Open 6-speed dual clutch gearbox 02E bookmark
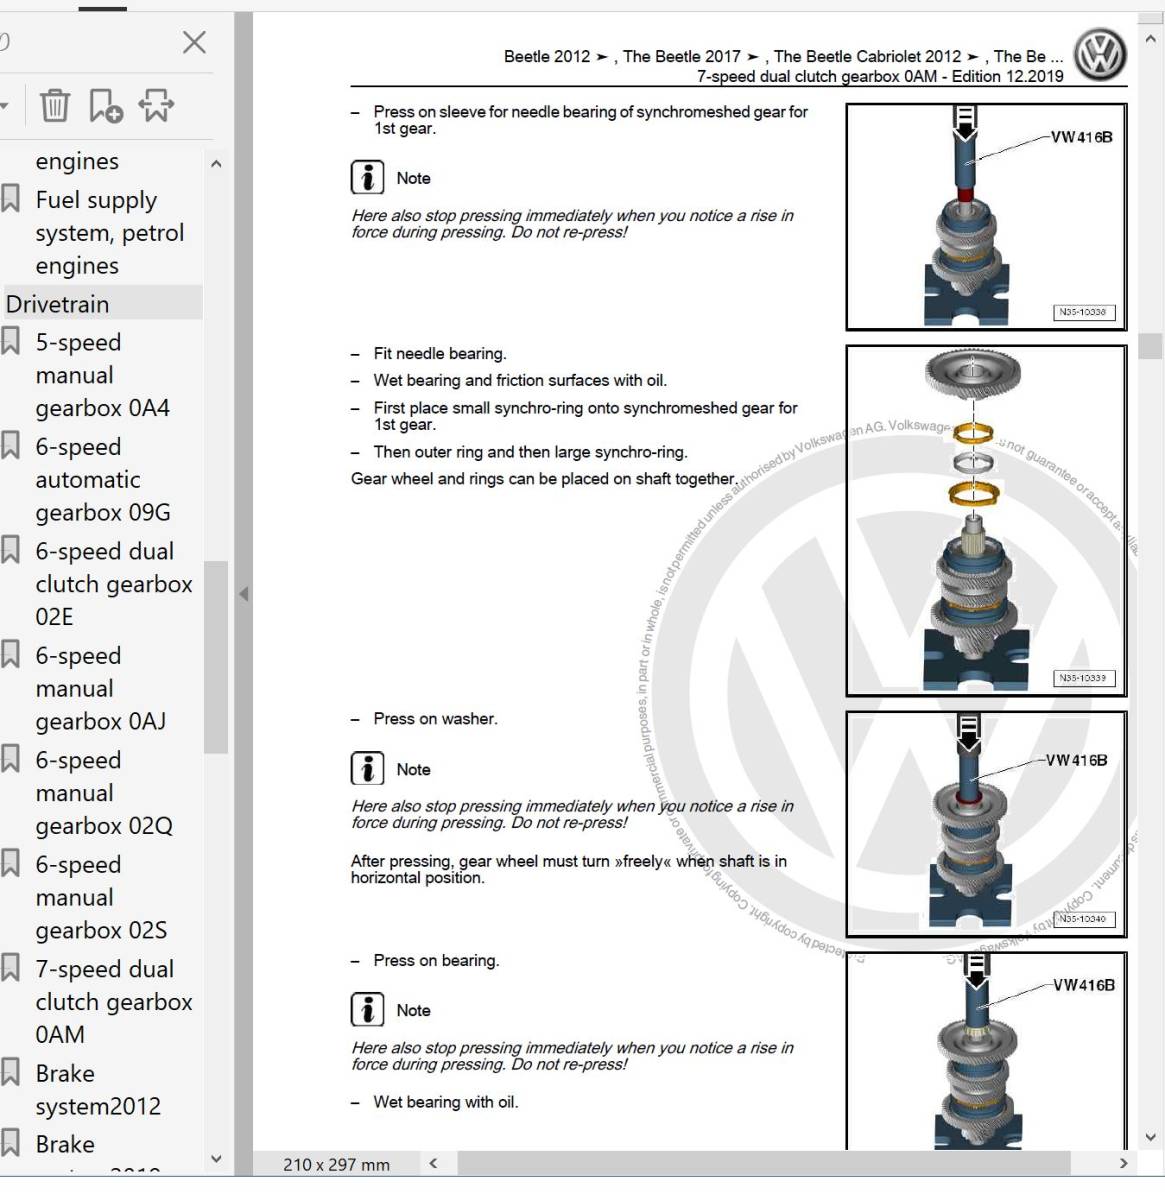This screenshot has height=1200, width=1165. [x=114, y=584]
